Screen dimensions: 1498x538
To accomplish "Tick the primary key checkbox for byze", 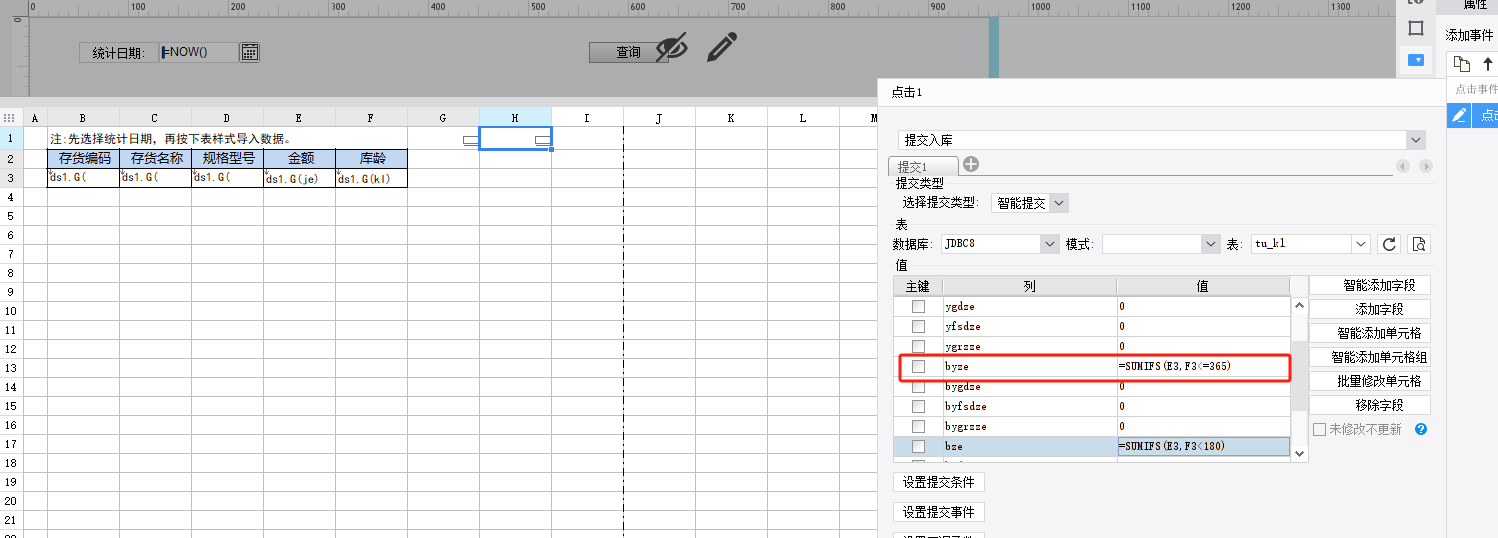I will [918, 367].
